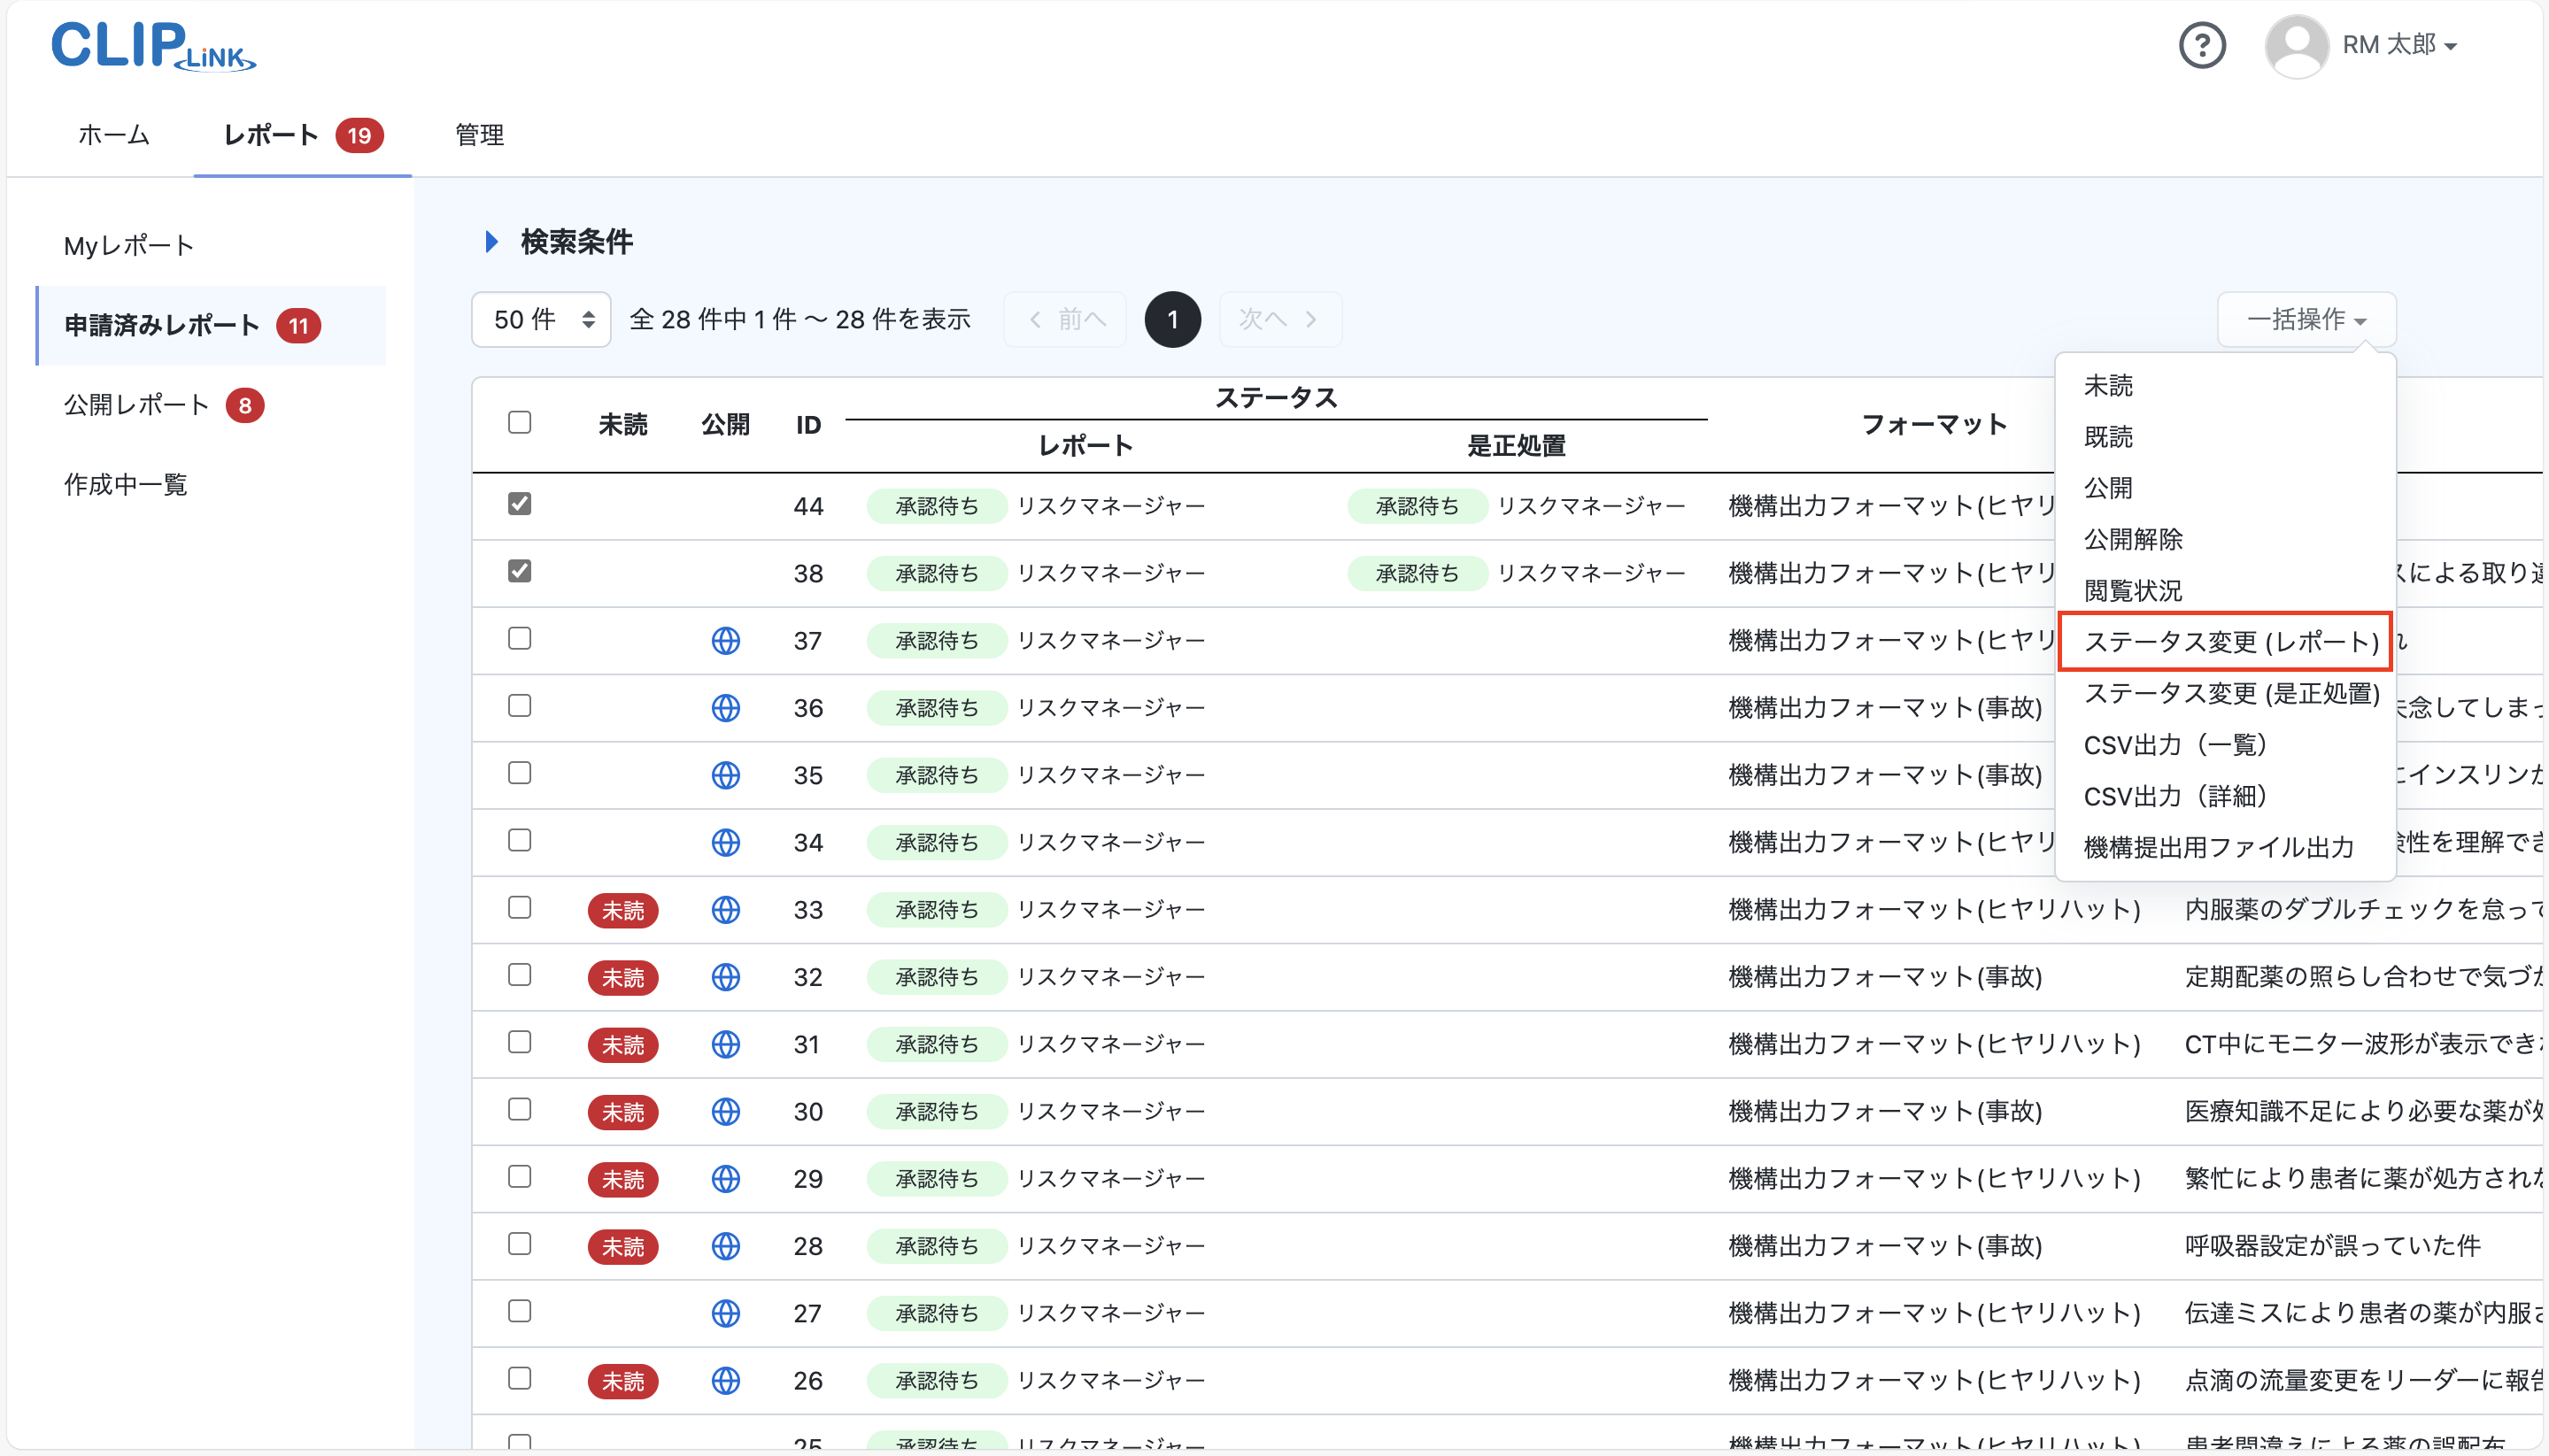This screenshot has width=2549, height=1456.
Task: Check the checkbox for report 36
Action: click(519, 707)
